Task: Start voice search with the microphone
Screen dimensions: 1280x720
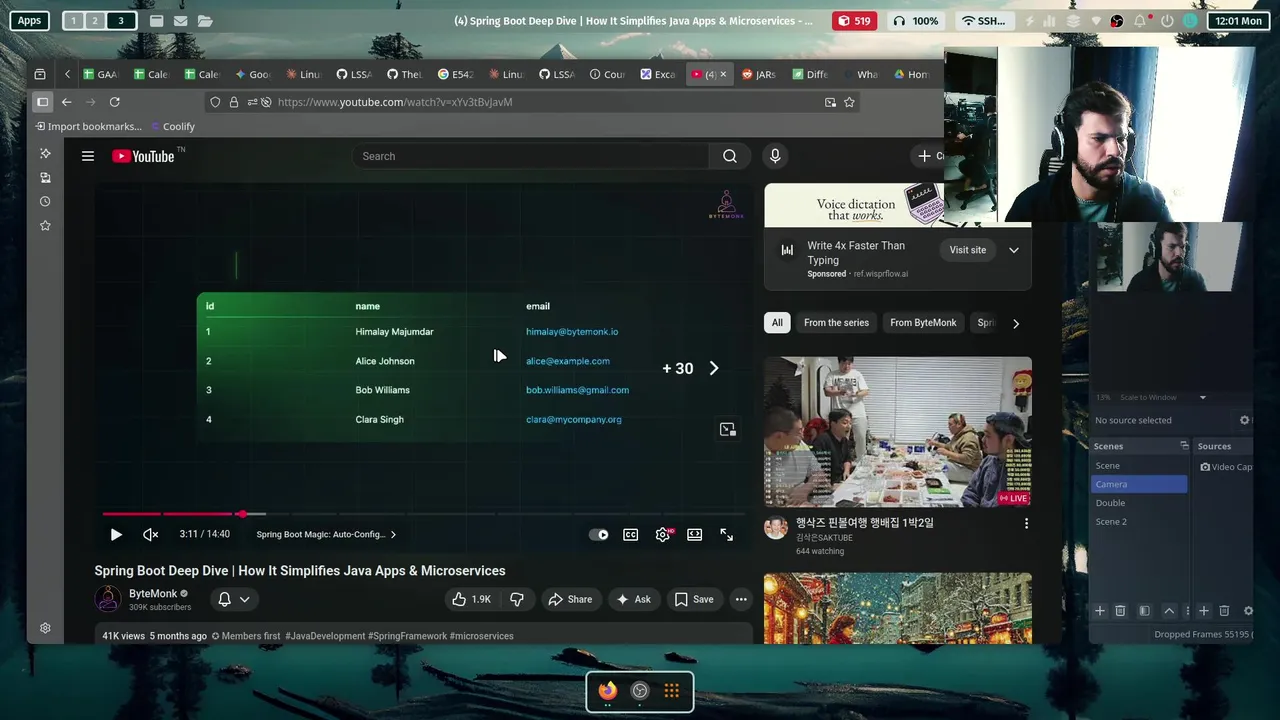Action: click(775, 156)
